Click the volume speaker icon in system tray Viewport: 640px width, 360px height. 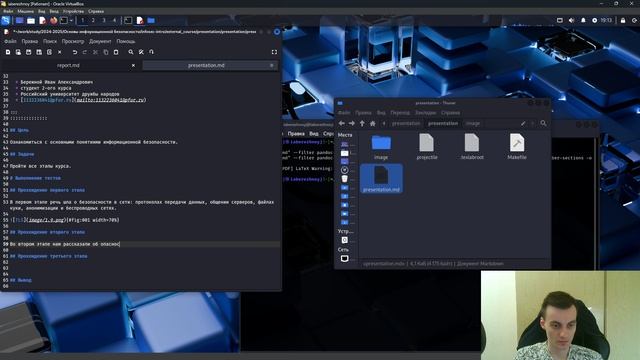pyautogui.click(x=571, y=20)
